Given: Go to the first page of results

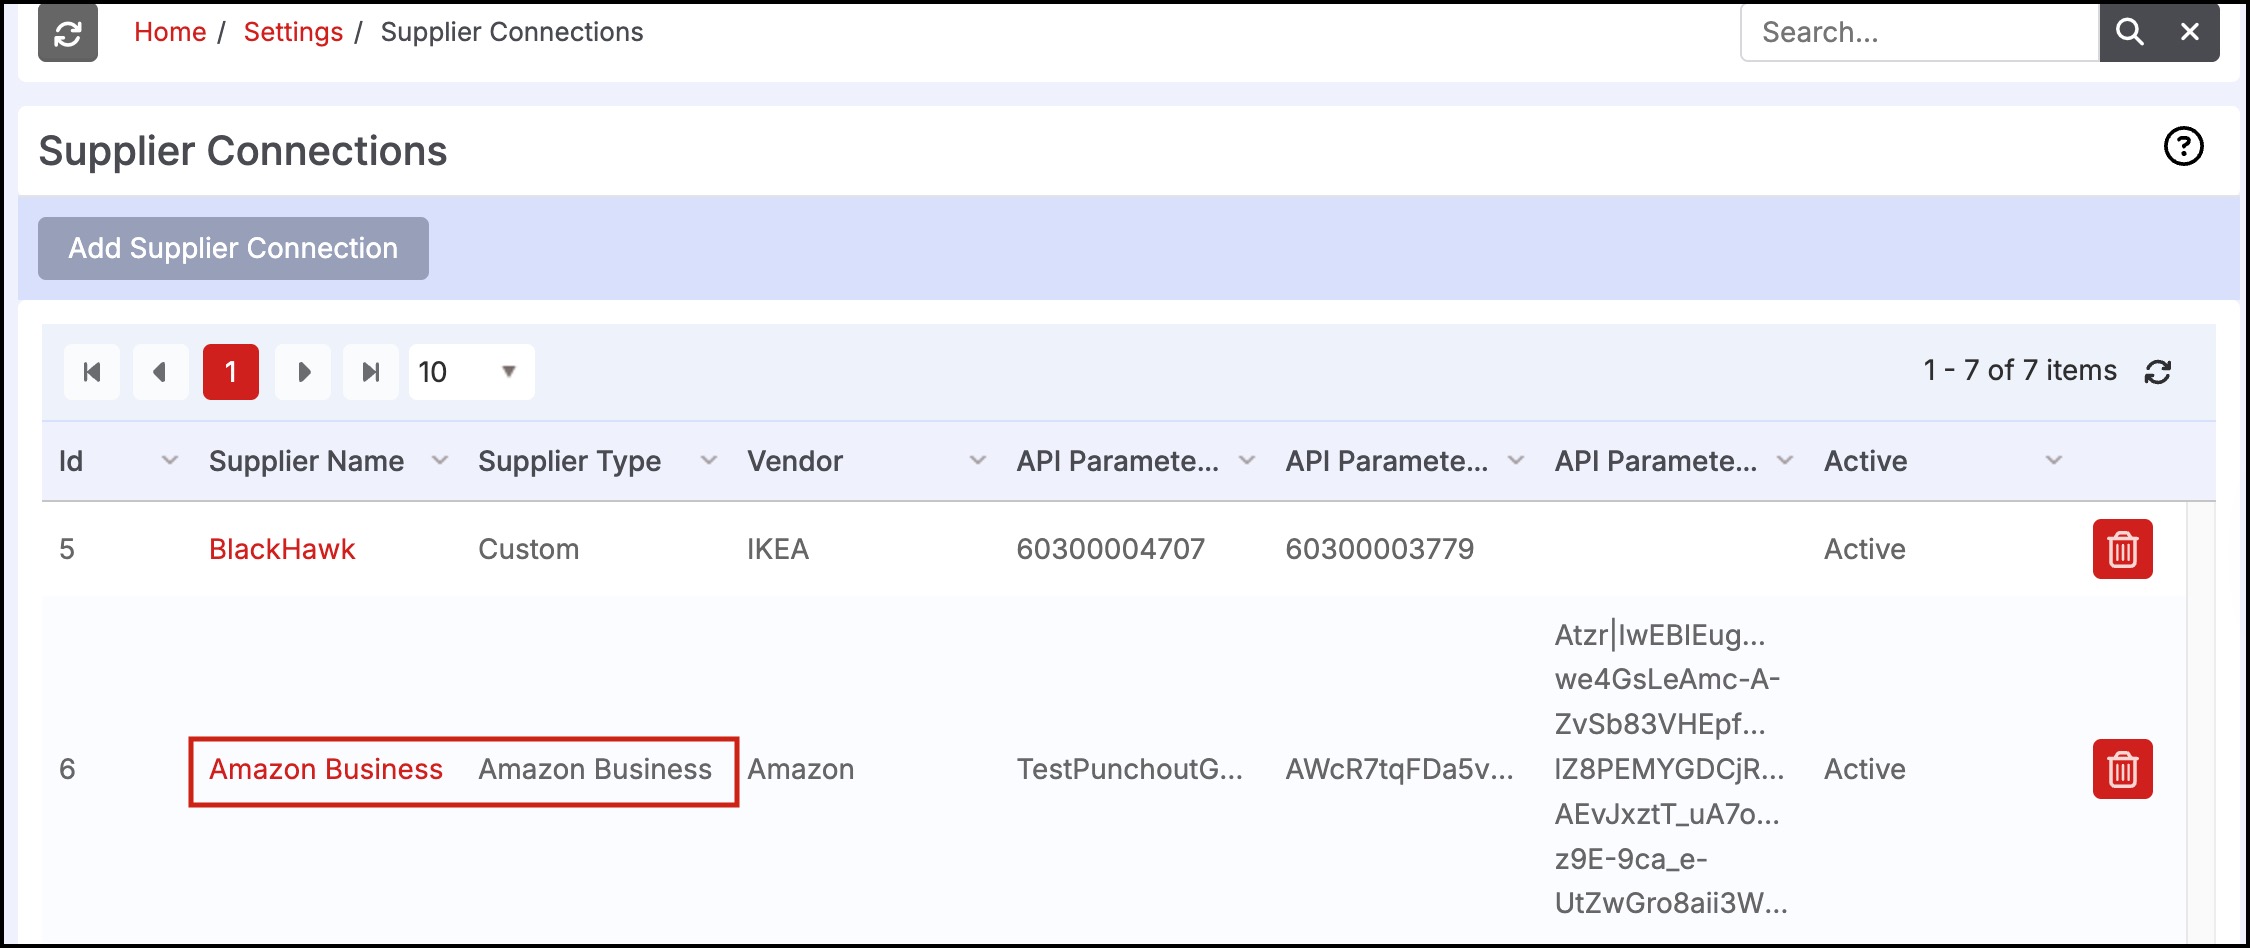Looking at the screenshot, I should (92, 372).
